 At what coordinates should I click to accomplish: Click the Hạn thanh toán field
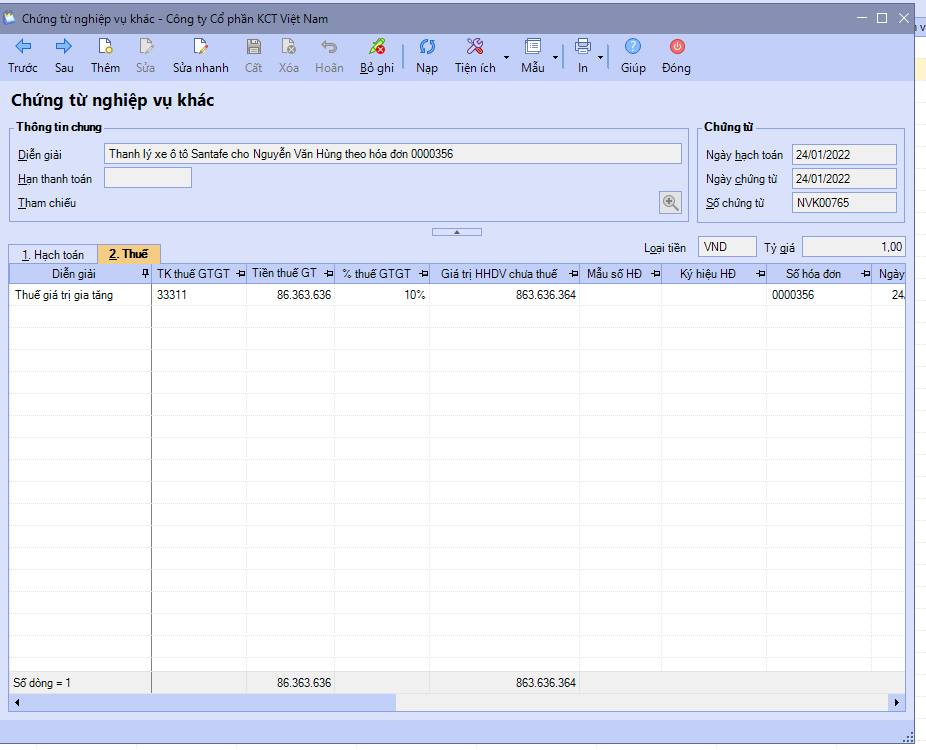[148, 178]
